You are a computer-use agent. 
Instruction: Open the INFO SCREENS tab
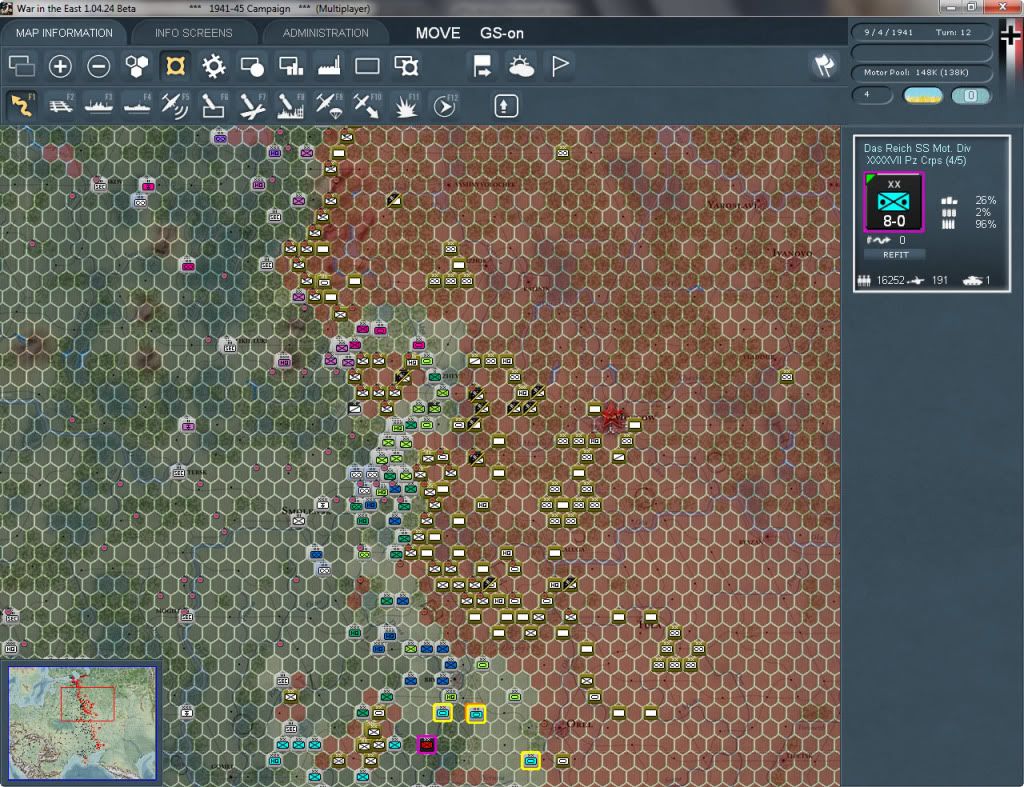193,33
